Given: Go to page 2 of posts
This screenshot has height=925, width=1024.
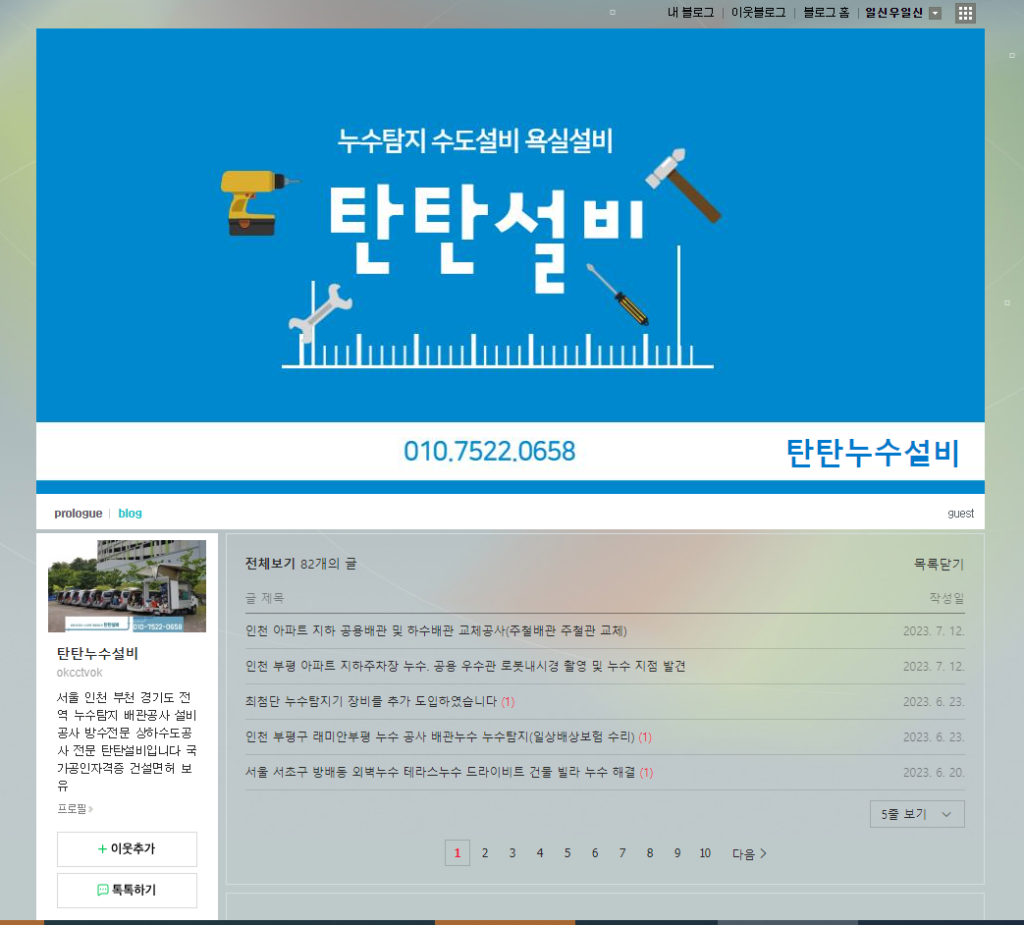Looking at the screenshot, I should point(485,853).
